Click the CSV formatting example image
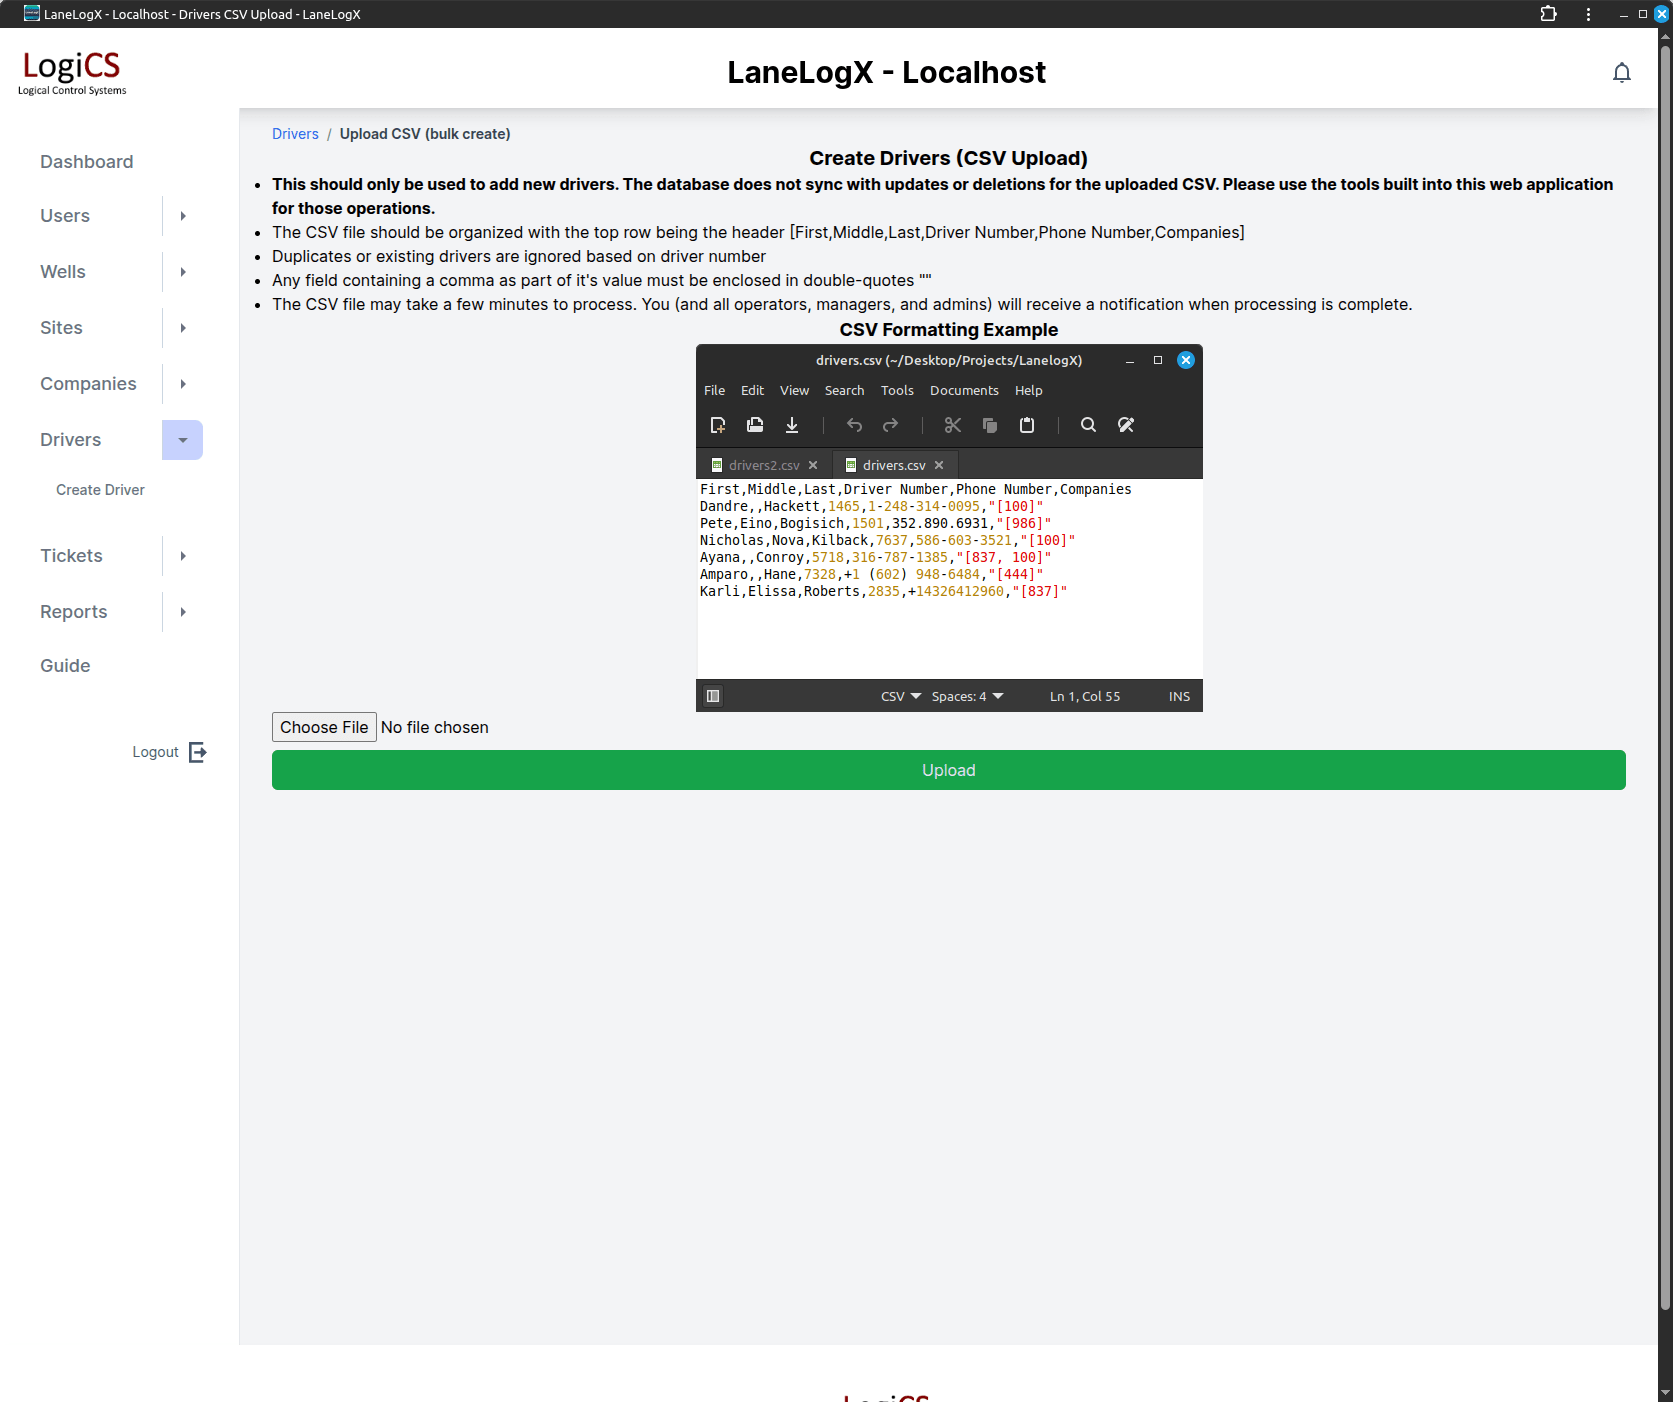This screenshot has height=1402, width=1673. 948,528
